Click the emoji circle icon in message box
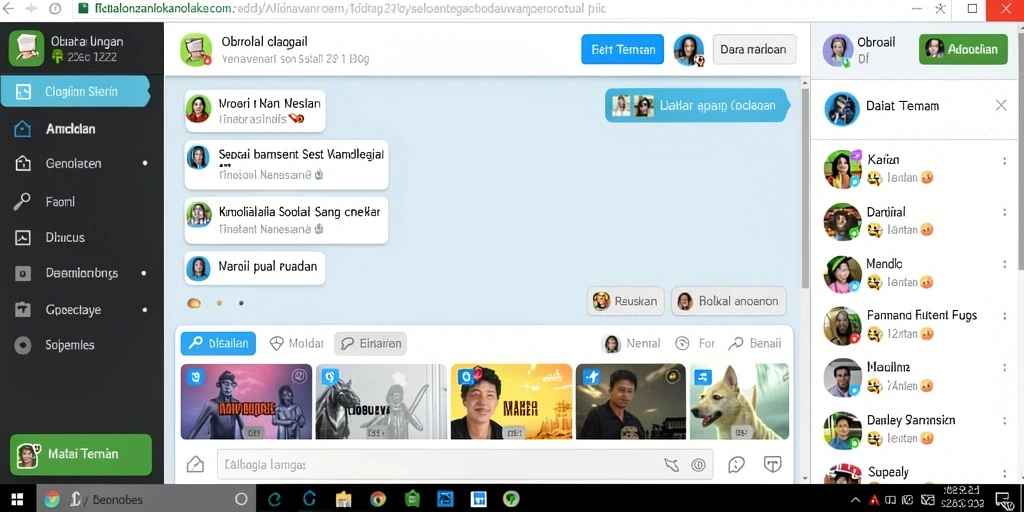 click(x=698, y=464)
